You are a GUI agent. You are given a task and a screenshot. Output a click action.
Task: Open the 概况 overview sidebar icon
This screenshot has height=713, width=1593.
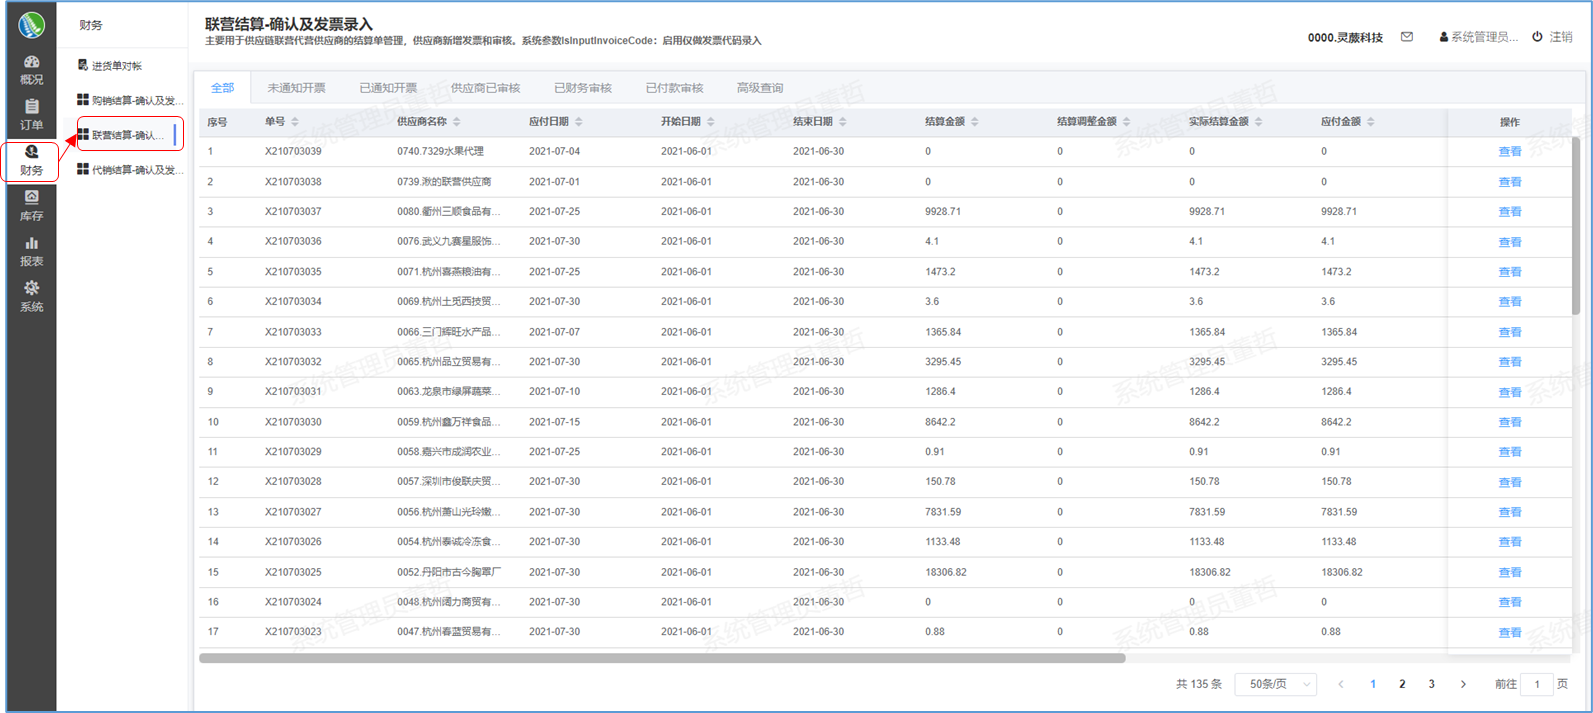point(31,69)
